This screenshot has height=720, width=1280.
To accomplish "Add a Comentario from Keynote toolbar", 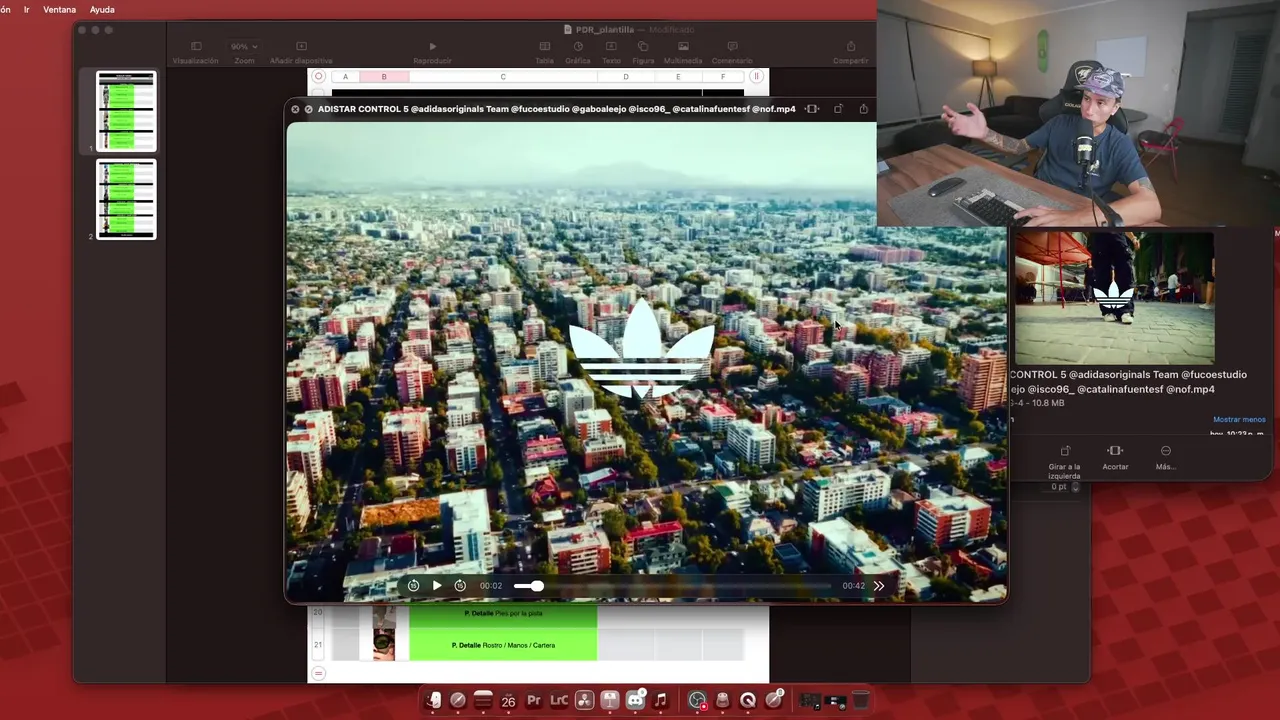I will click(x=732, y=53).
